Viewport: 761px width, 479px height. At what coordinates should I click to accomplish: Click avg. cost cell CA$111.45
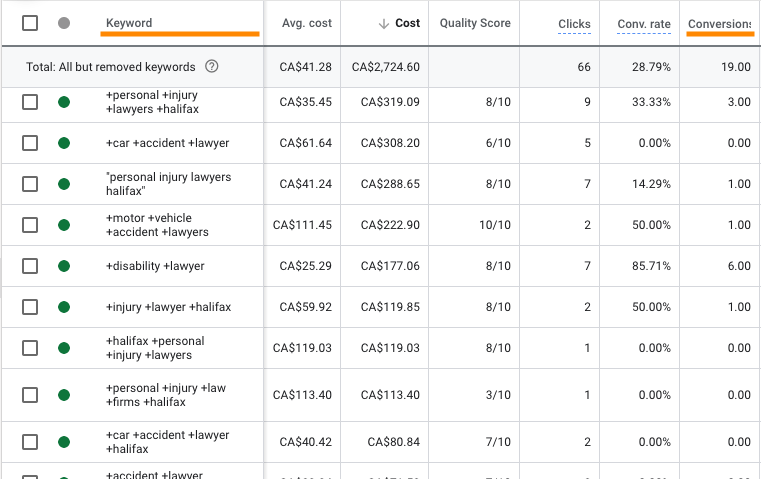302,225
